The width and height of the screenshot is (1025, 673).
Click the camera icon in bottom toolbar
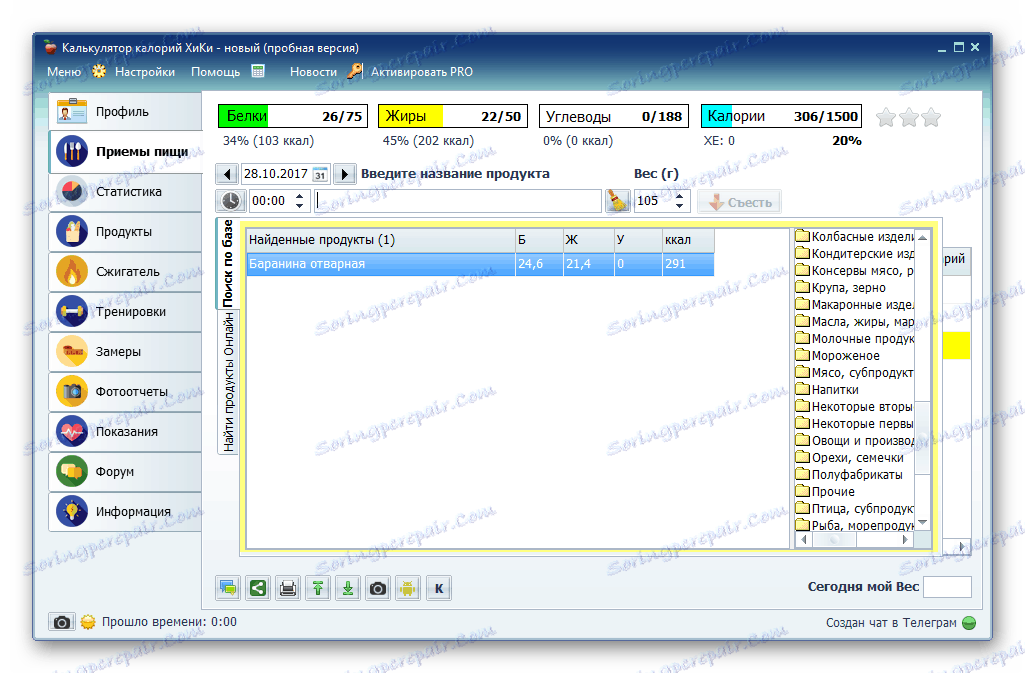(x=378, y=588)
